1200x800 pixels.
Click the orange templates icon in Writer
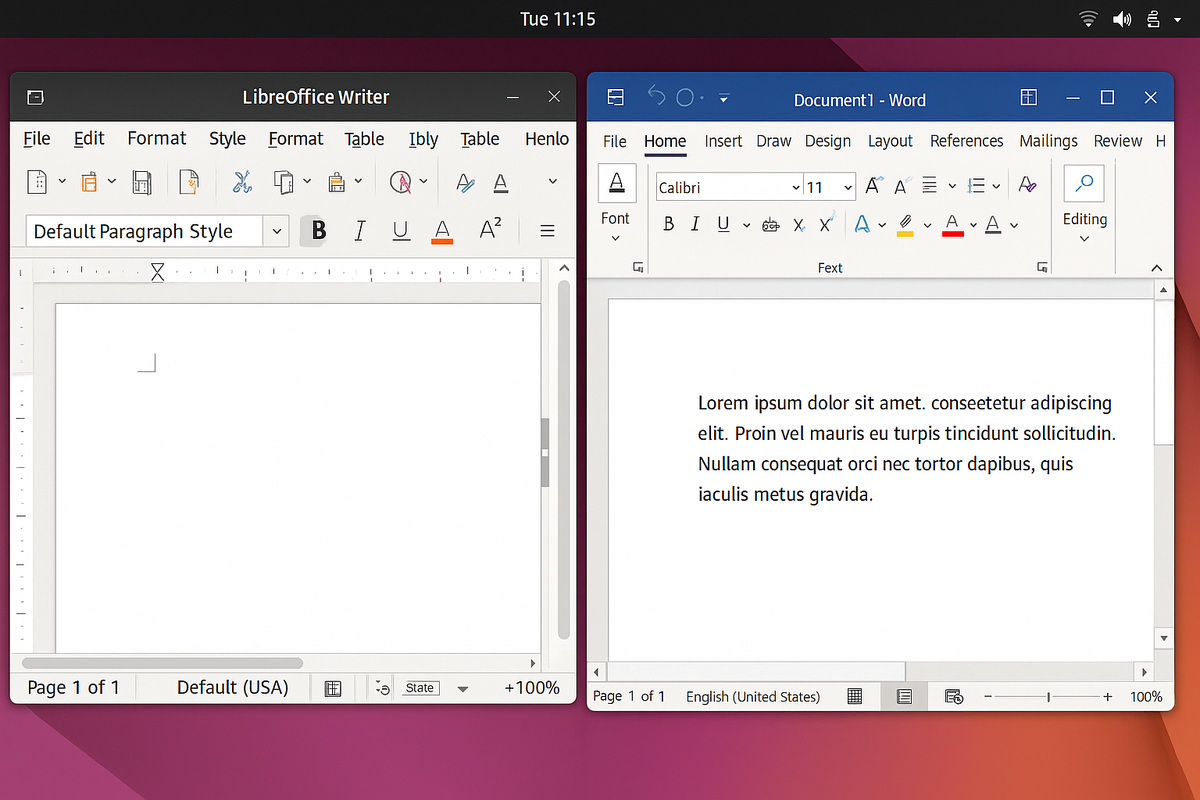coord(89,181)
